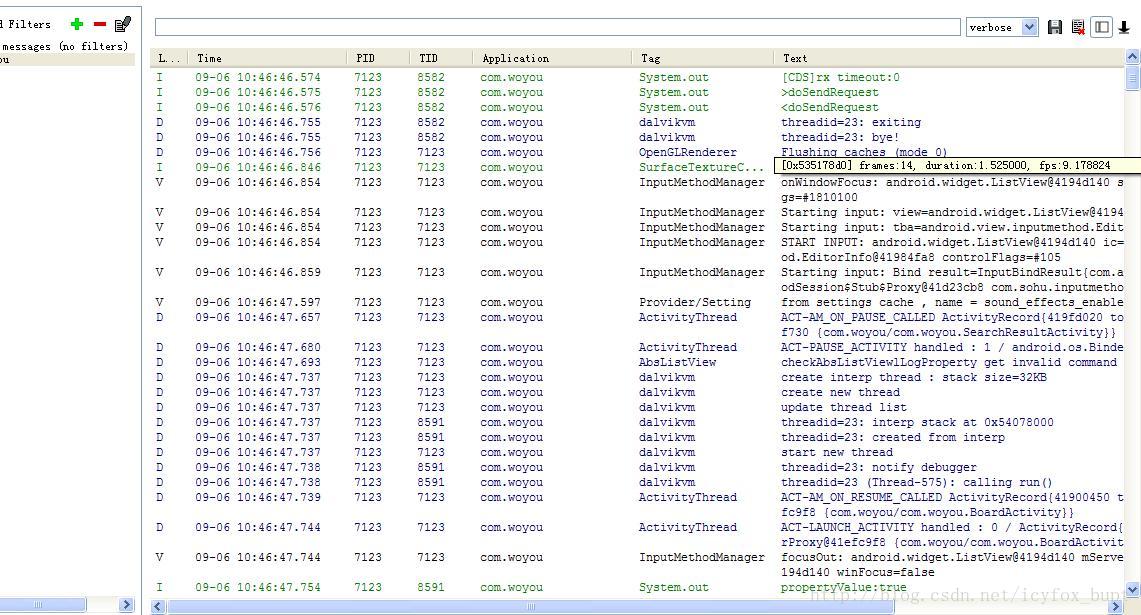Screen dimensions: 1141x615
Task: Select the '[CDS]rx timeout:0' log message
Action: pyautogui.click(x=840, y=77)
